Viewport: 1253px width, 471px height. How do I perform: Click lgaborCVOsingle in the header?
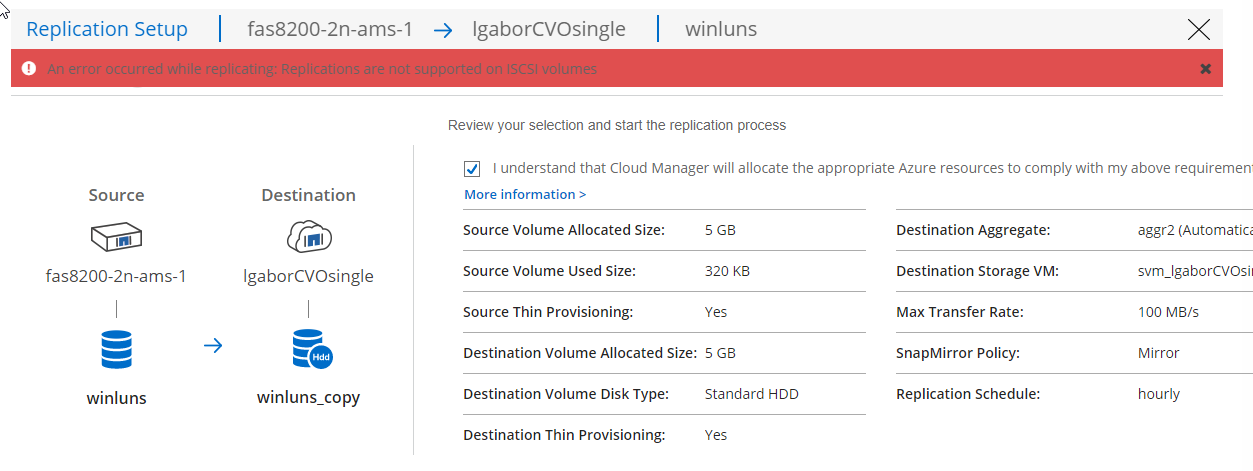click(x=549, y=29)
